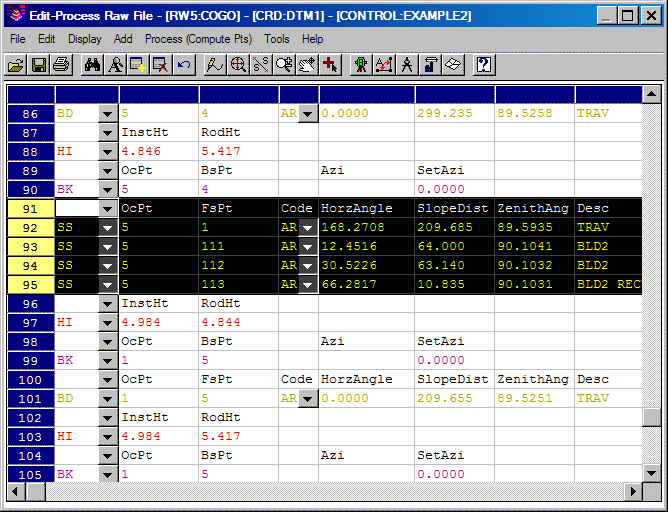Click rod height cell 4.844
668x512 pixels.
tap(239, 322)
